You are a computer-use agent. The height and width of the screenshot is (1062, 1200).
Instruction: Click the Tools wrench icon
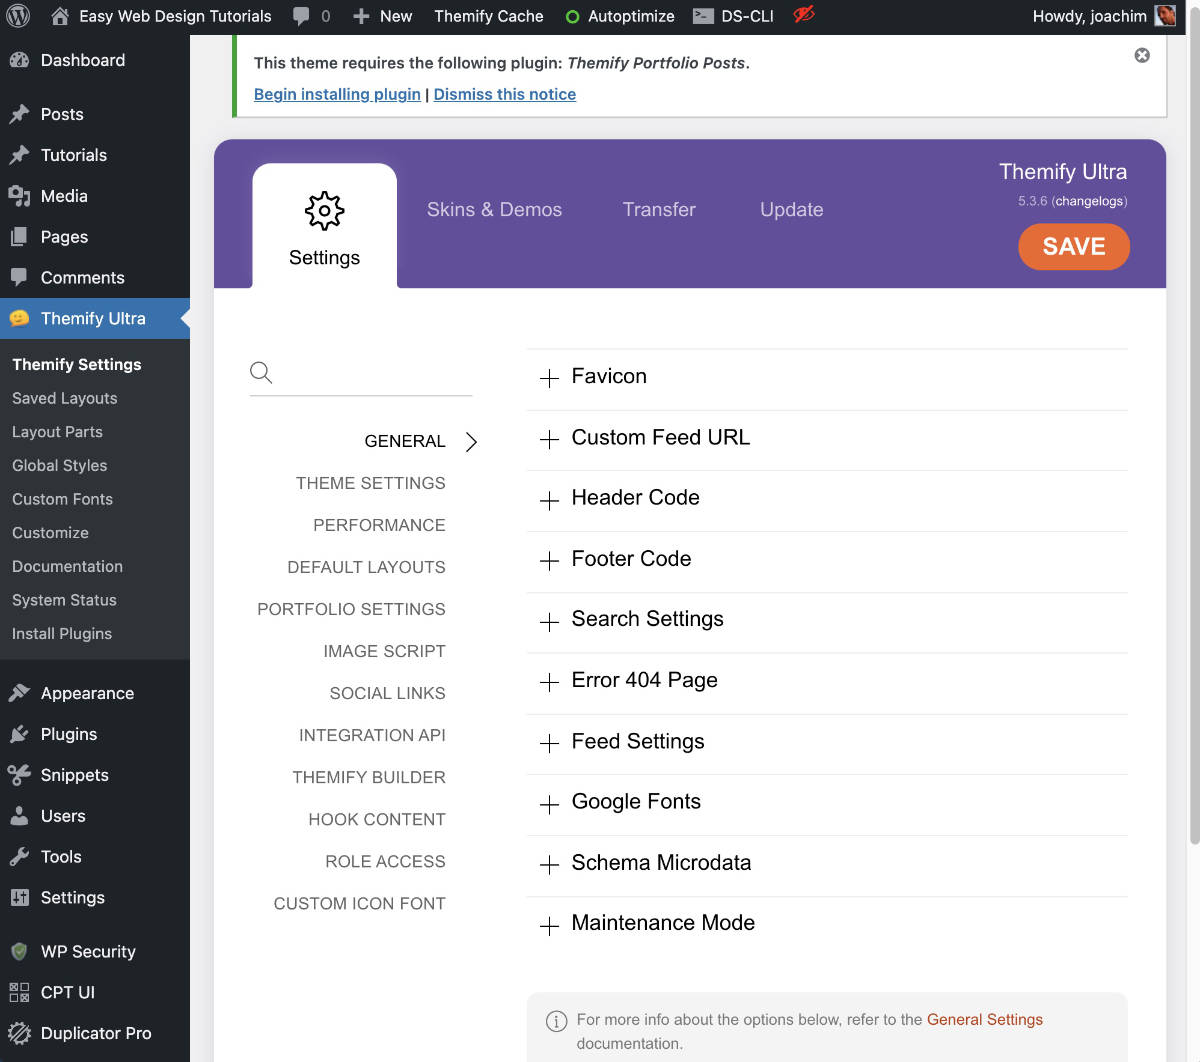click(19, 857)
